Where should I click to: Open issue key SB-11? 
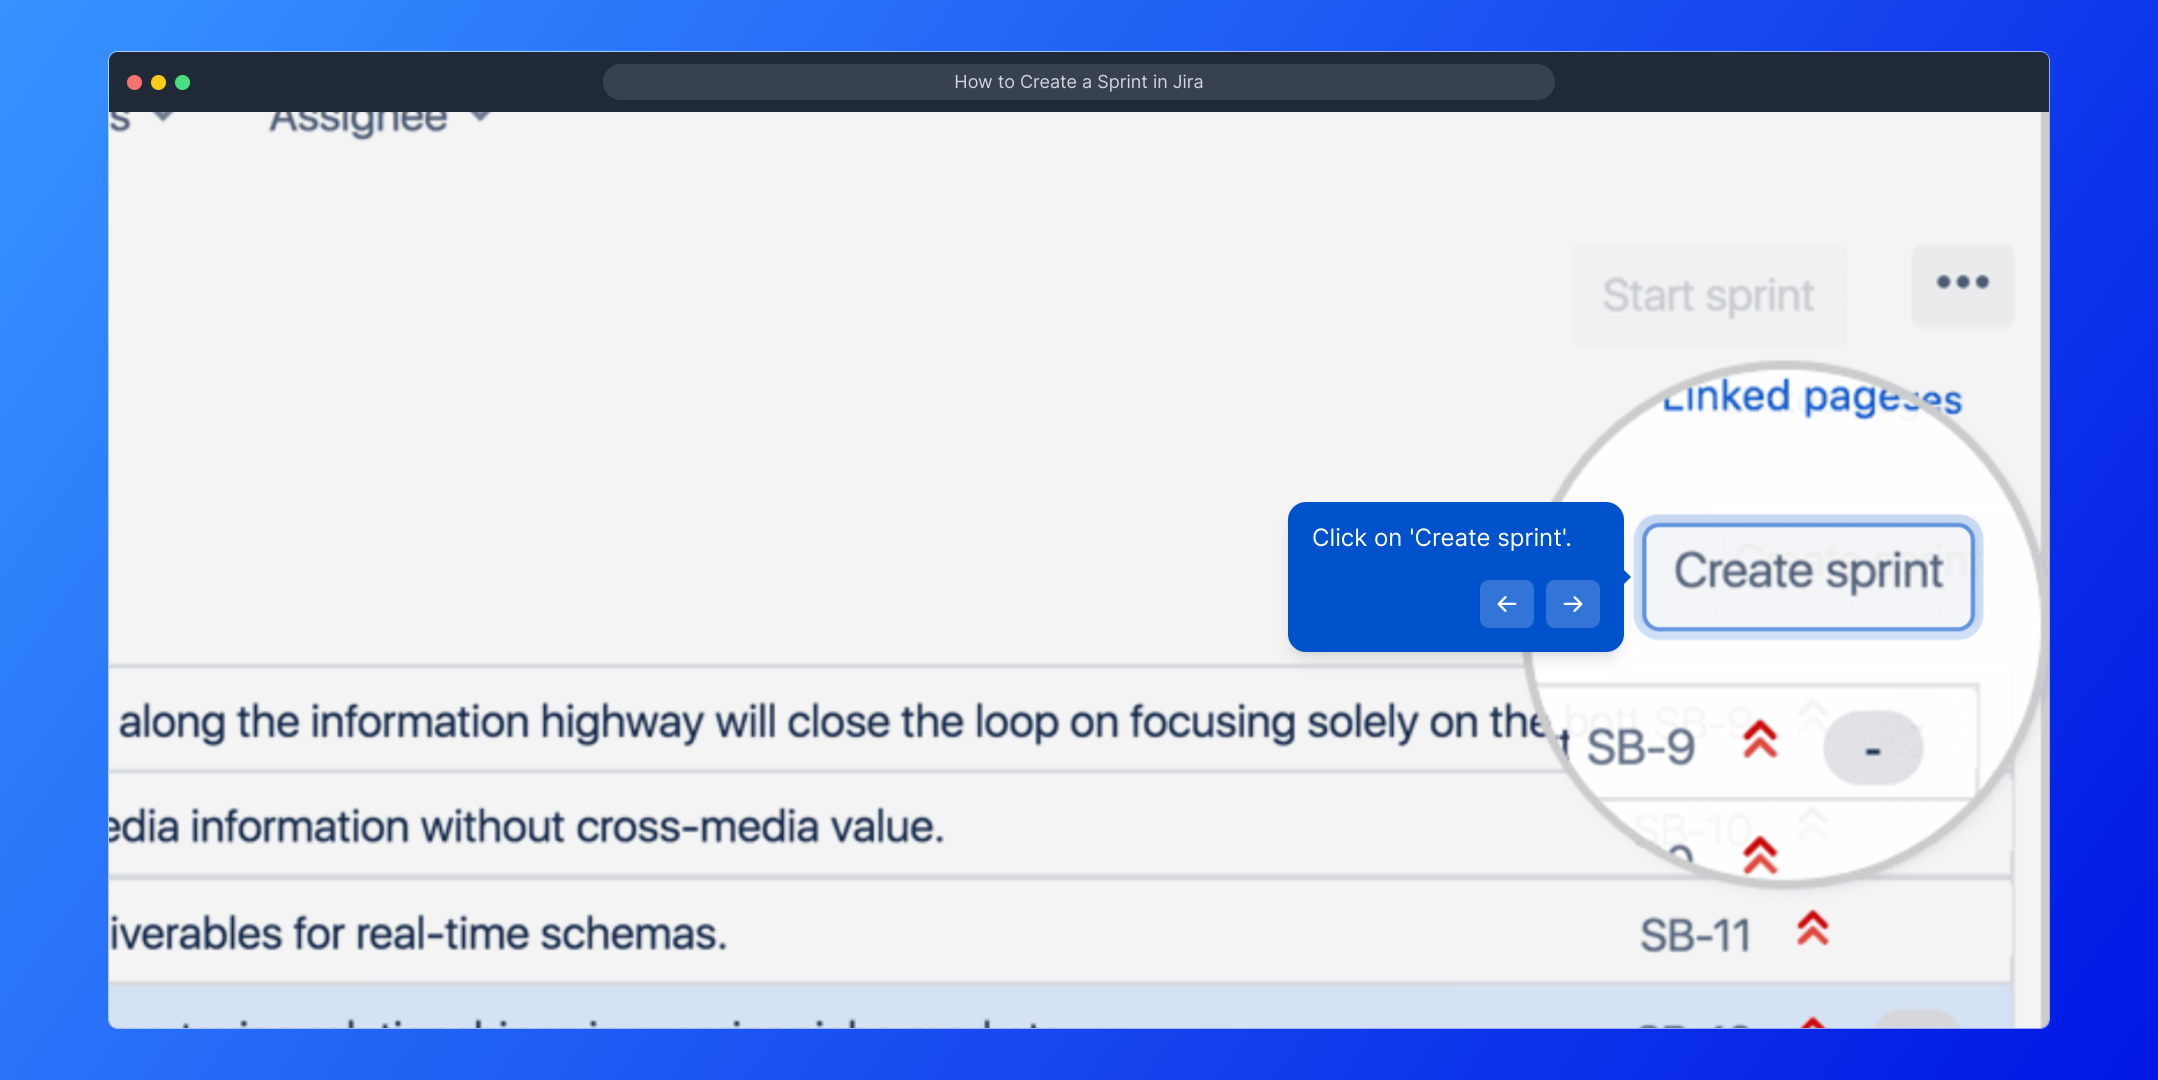click(x=1695, y=936)
